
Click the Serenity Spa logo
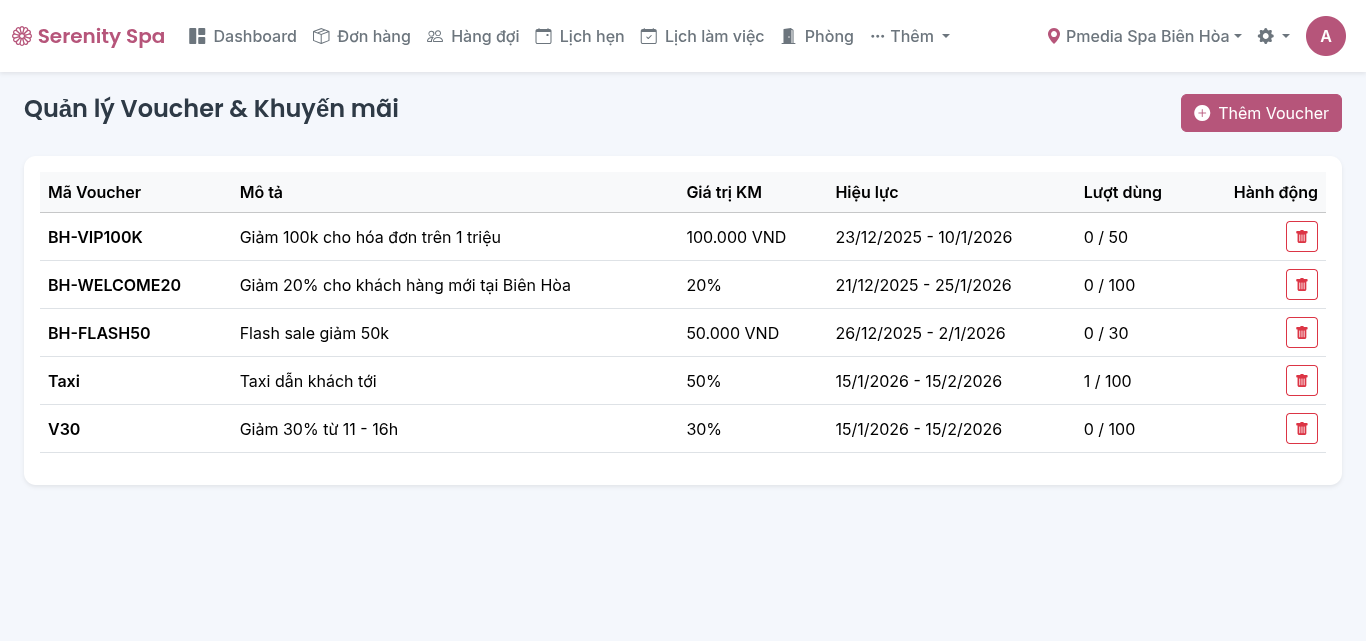(x=88, y=36)
